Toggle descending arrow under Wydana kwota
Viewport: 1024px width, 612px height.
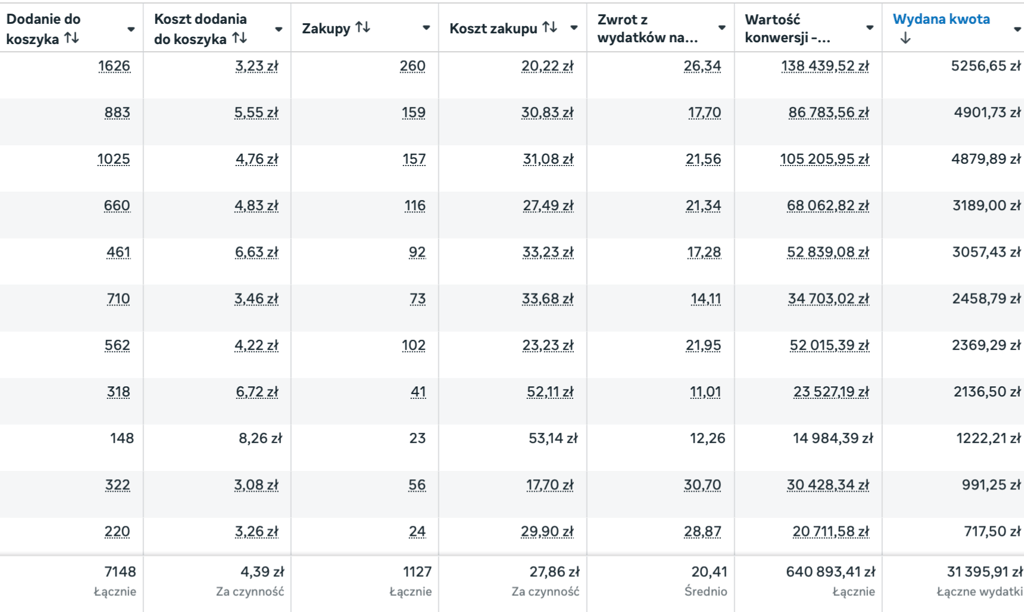coord(906,39)
